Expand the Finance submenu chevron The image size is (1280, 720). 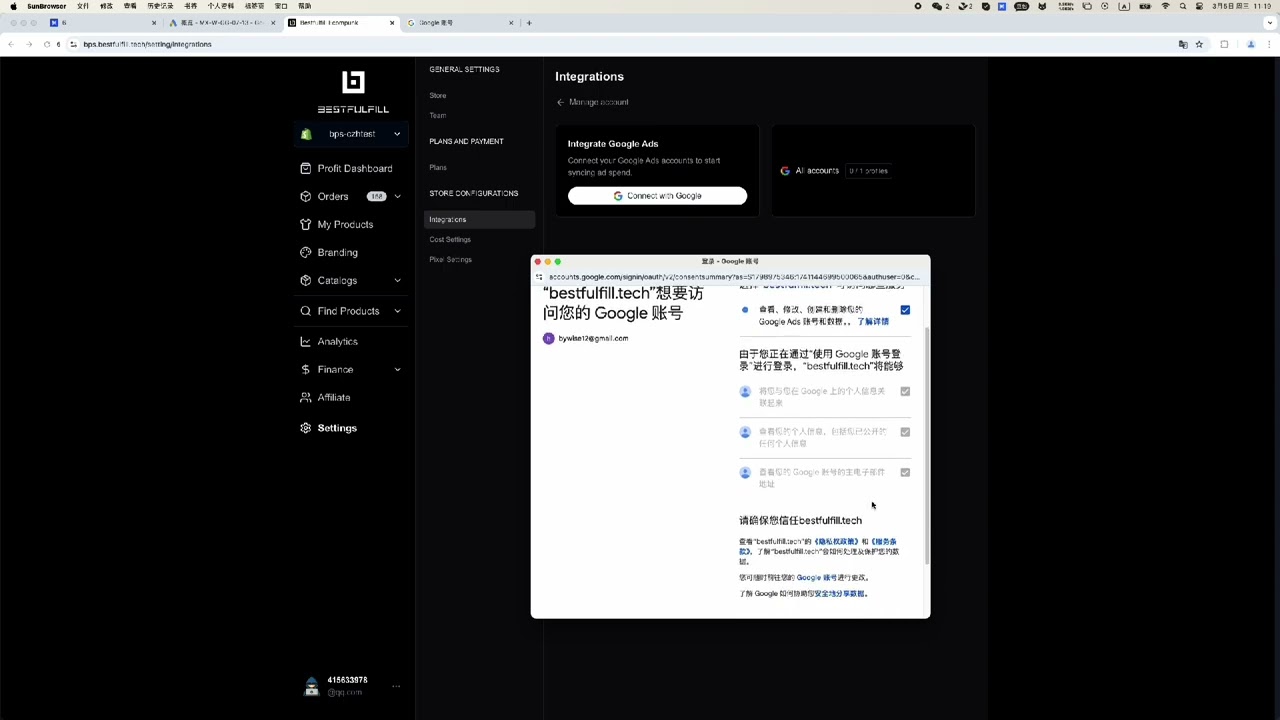tap(397, 369)
